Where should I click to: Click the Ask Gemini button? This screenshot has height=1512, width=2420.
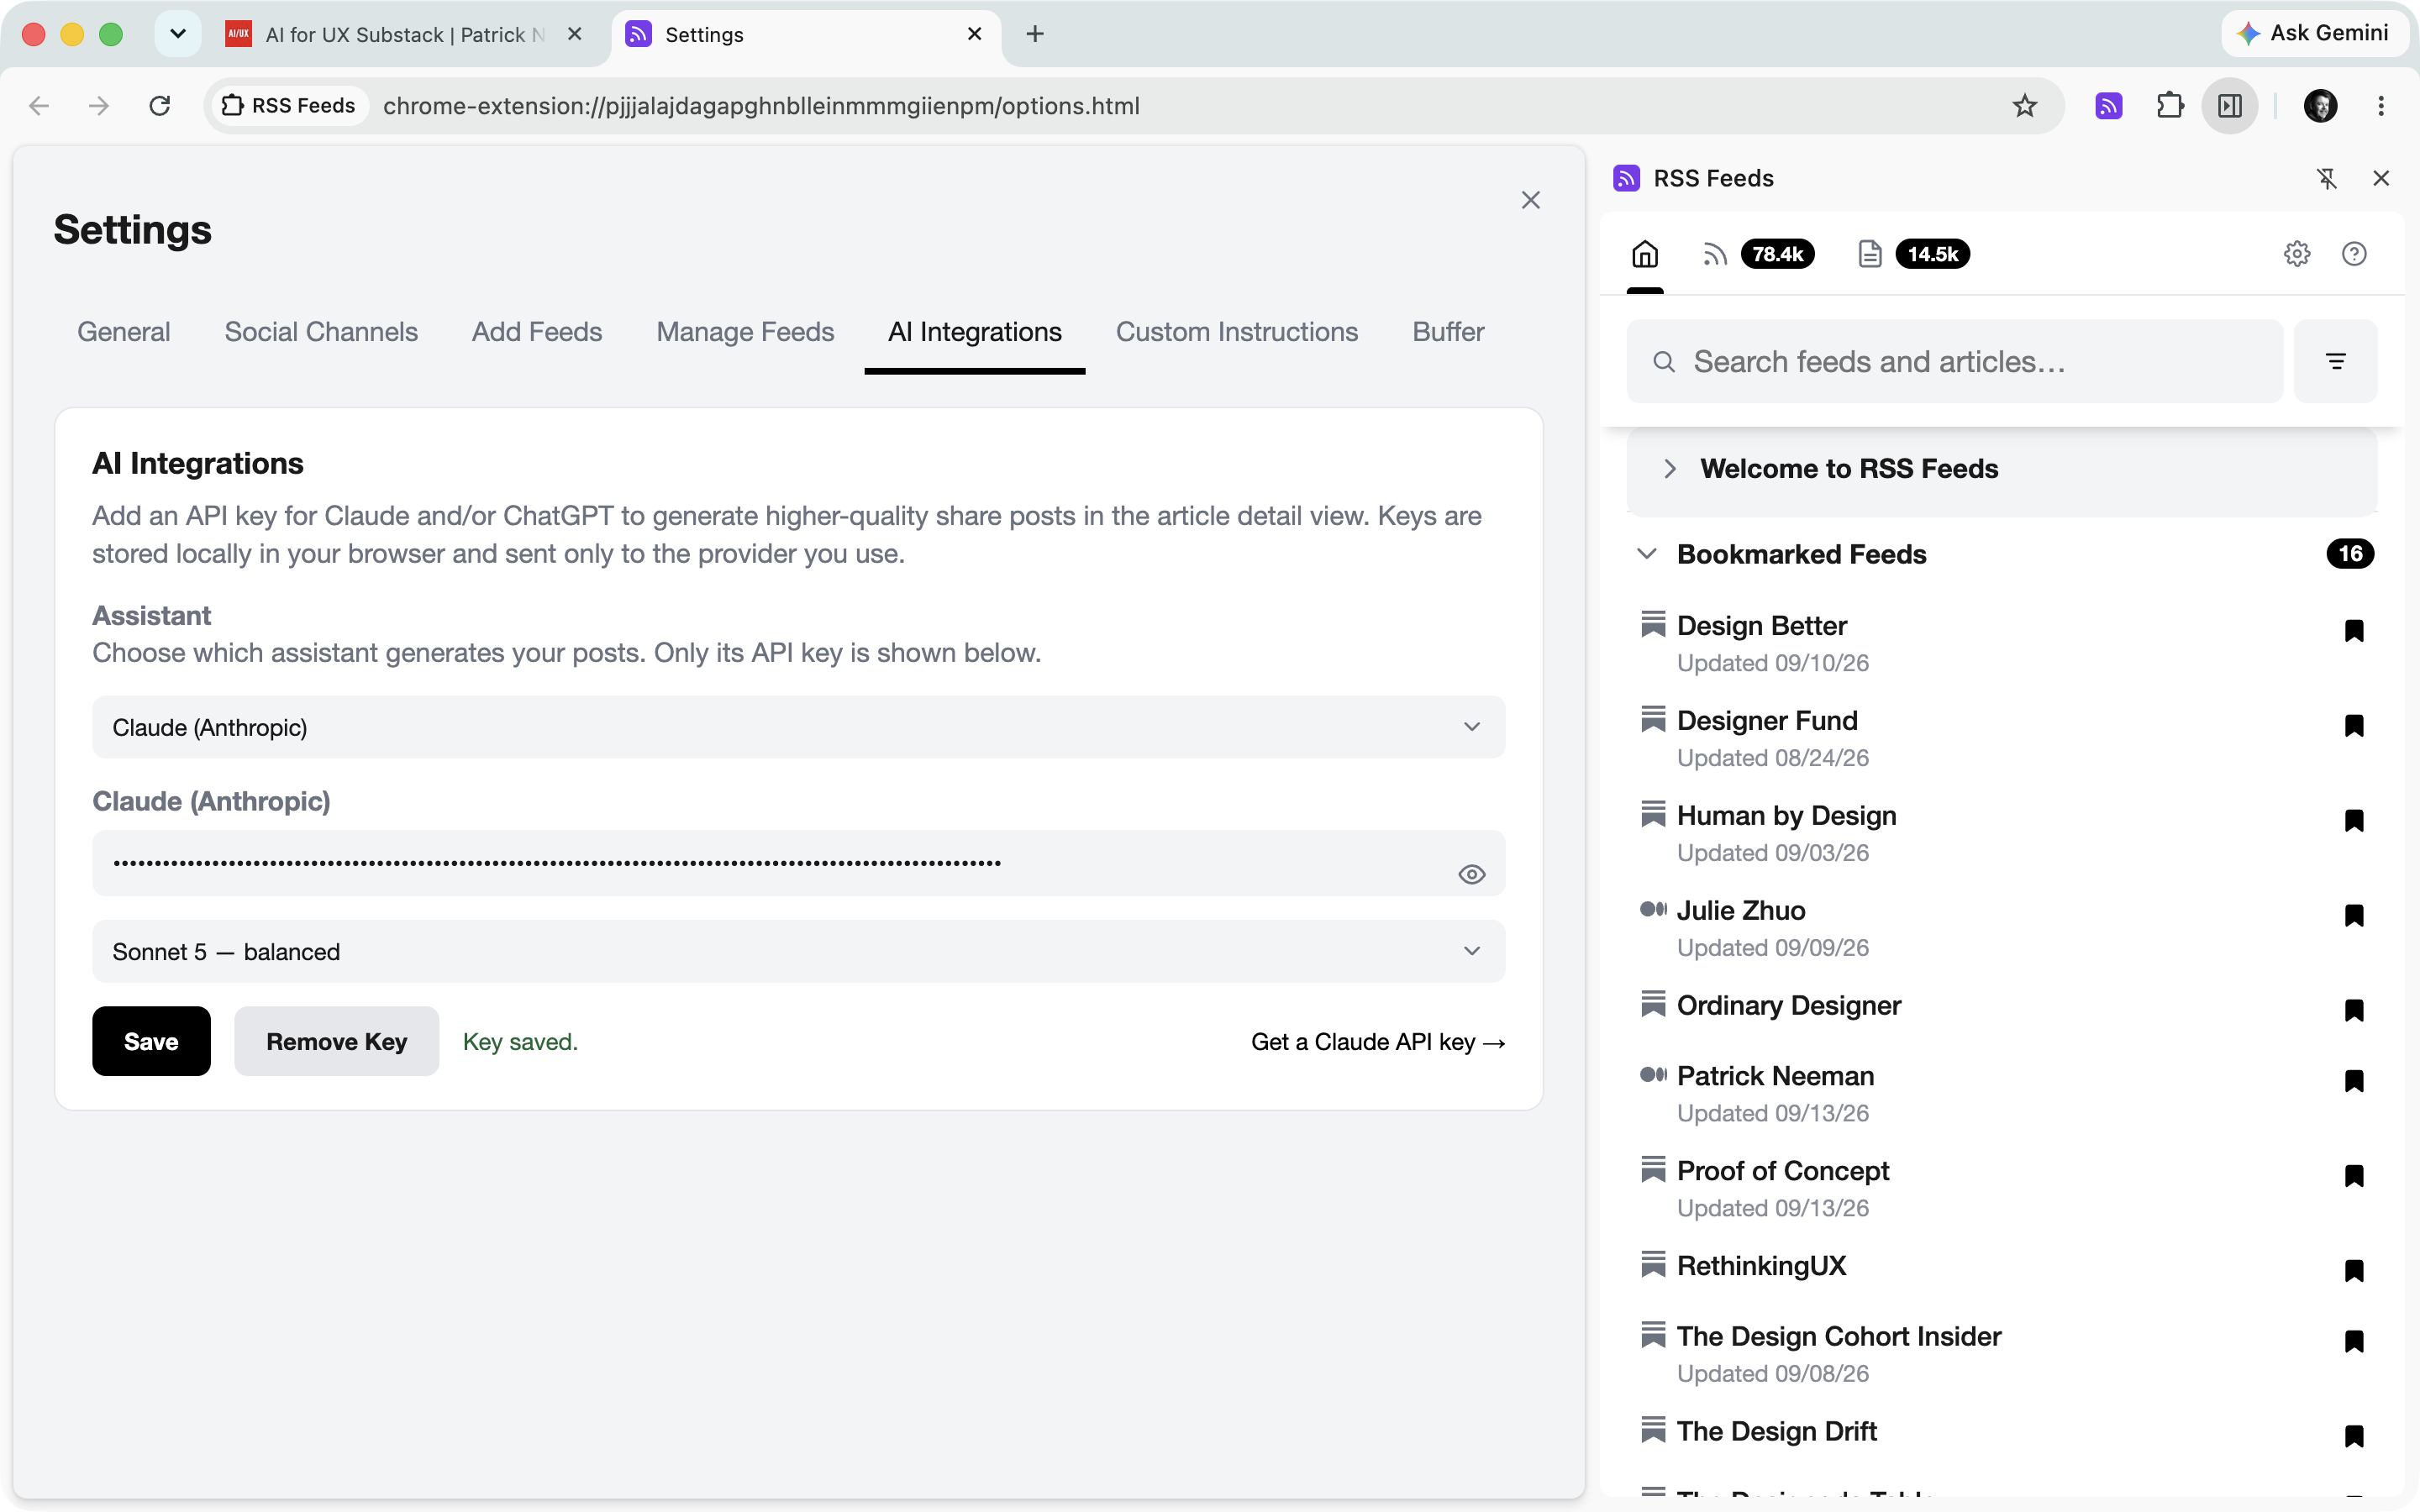(x=2313, y=33)
